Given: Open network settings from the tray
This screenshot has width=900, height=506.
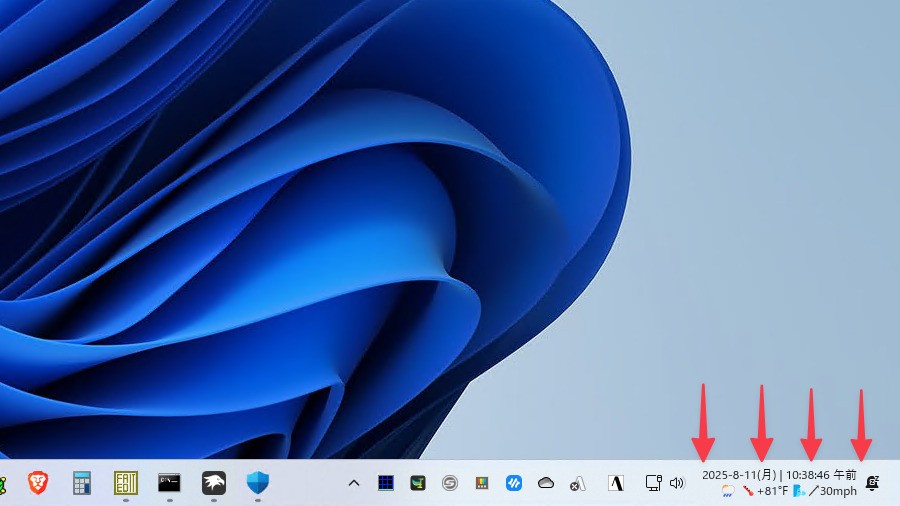Looking at the screenshot, I should point(653,483).
